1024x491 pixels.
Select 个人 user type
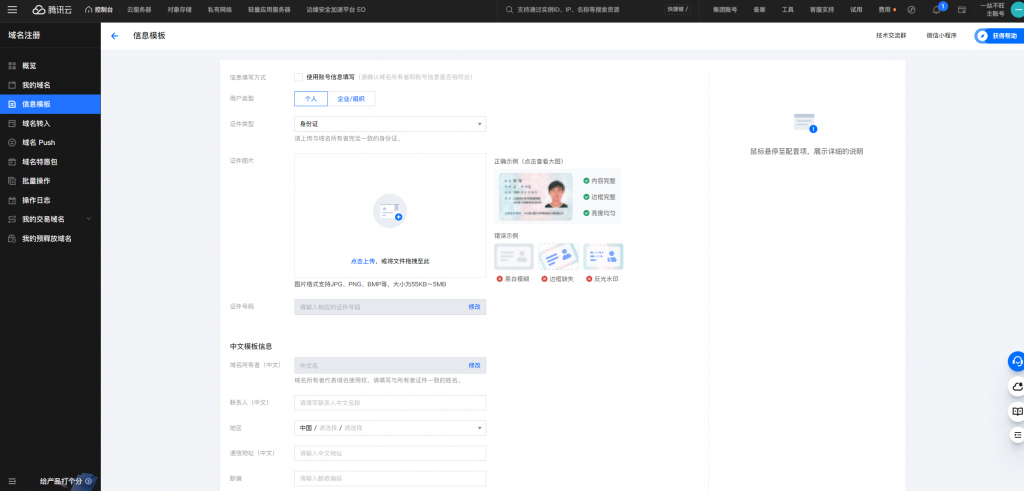tap(311, 99)
